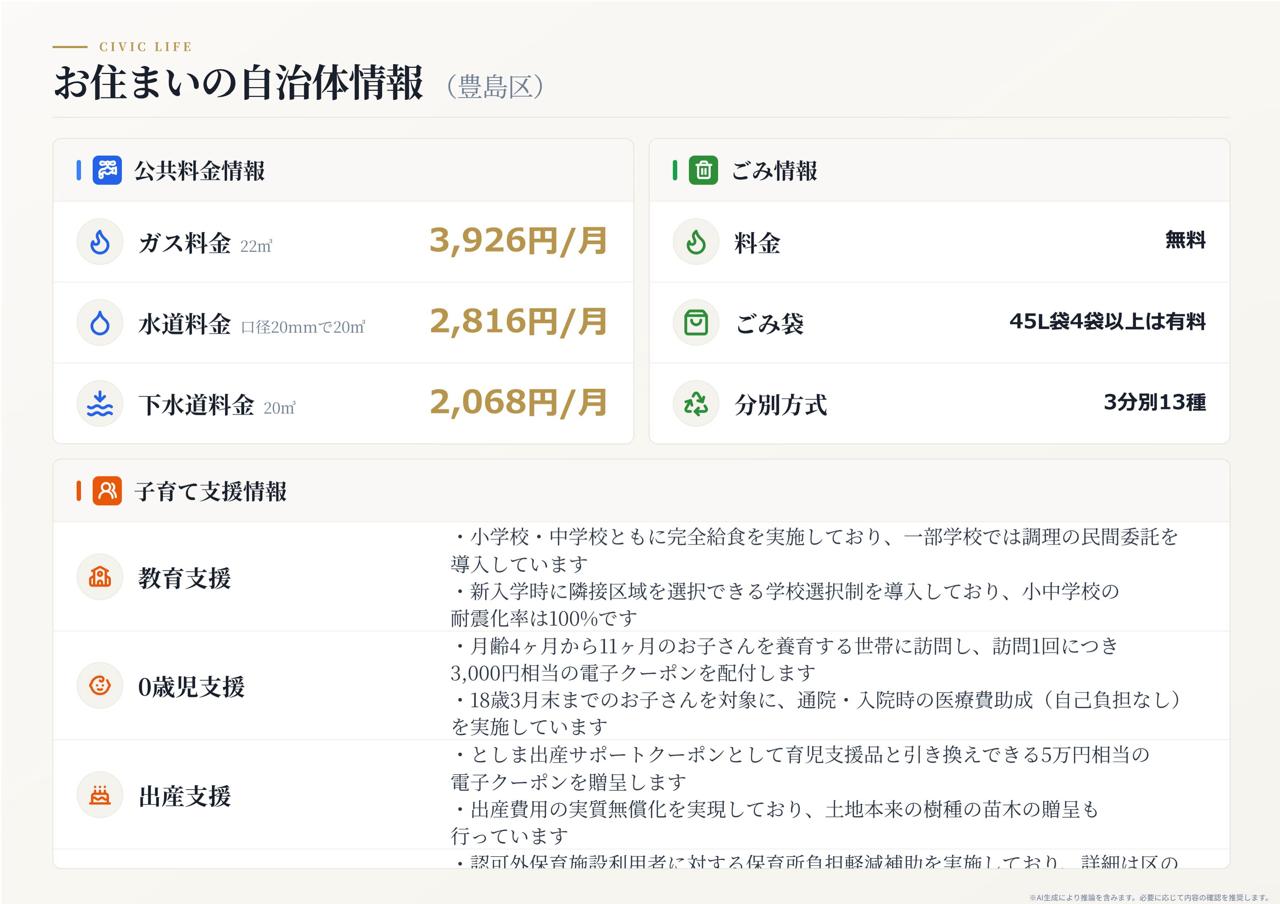Select the 3,926円/月 gas fee value
The height and width of the screenshot is (904, 1280).
coord(519,241)
